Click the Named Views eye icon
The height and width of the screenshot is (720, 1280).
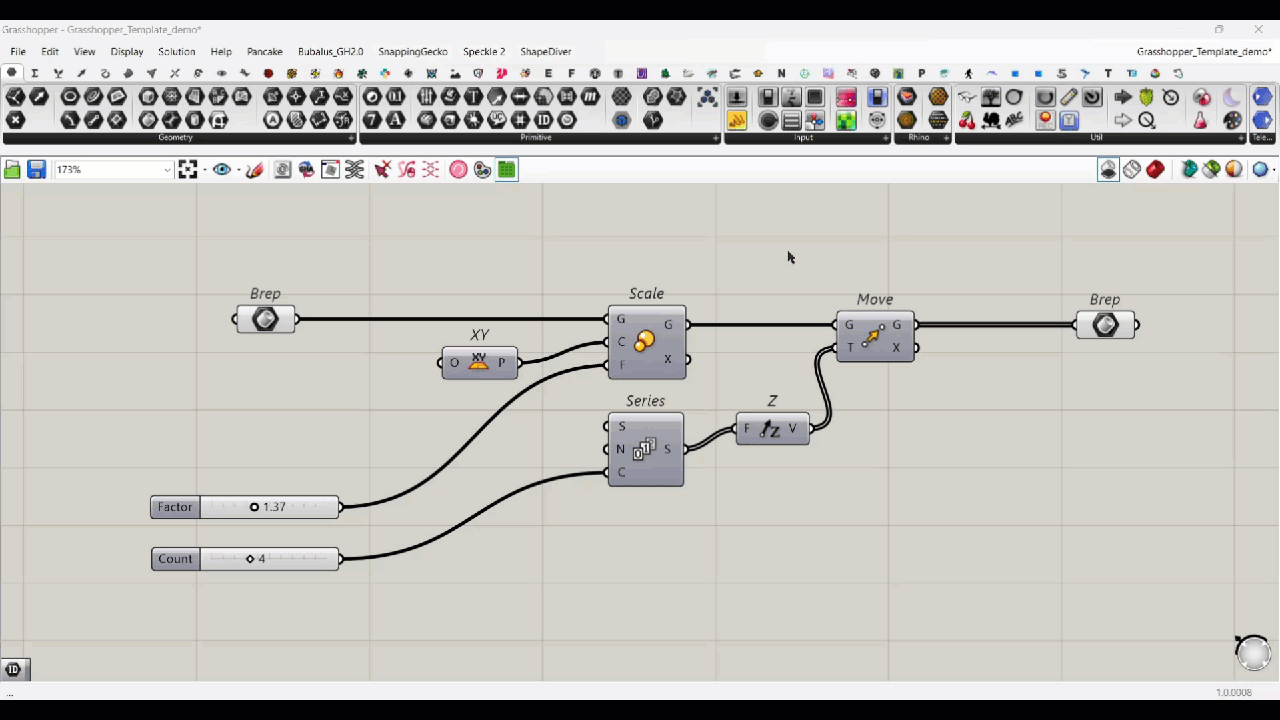point(222,170)
